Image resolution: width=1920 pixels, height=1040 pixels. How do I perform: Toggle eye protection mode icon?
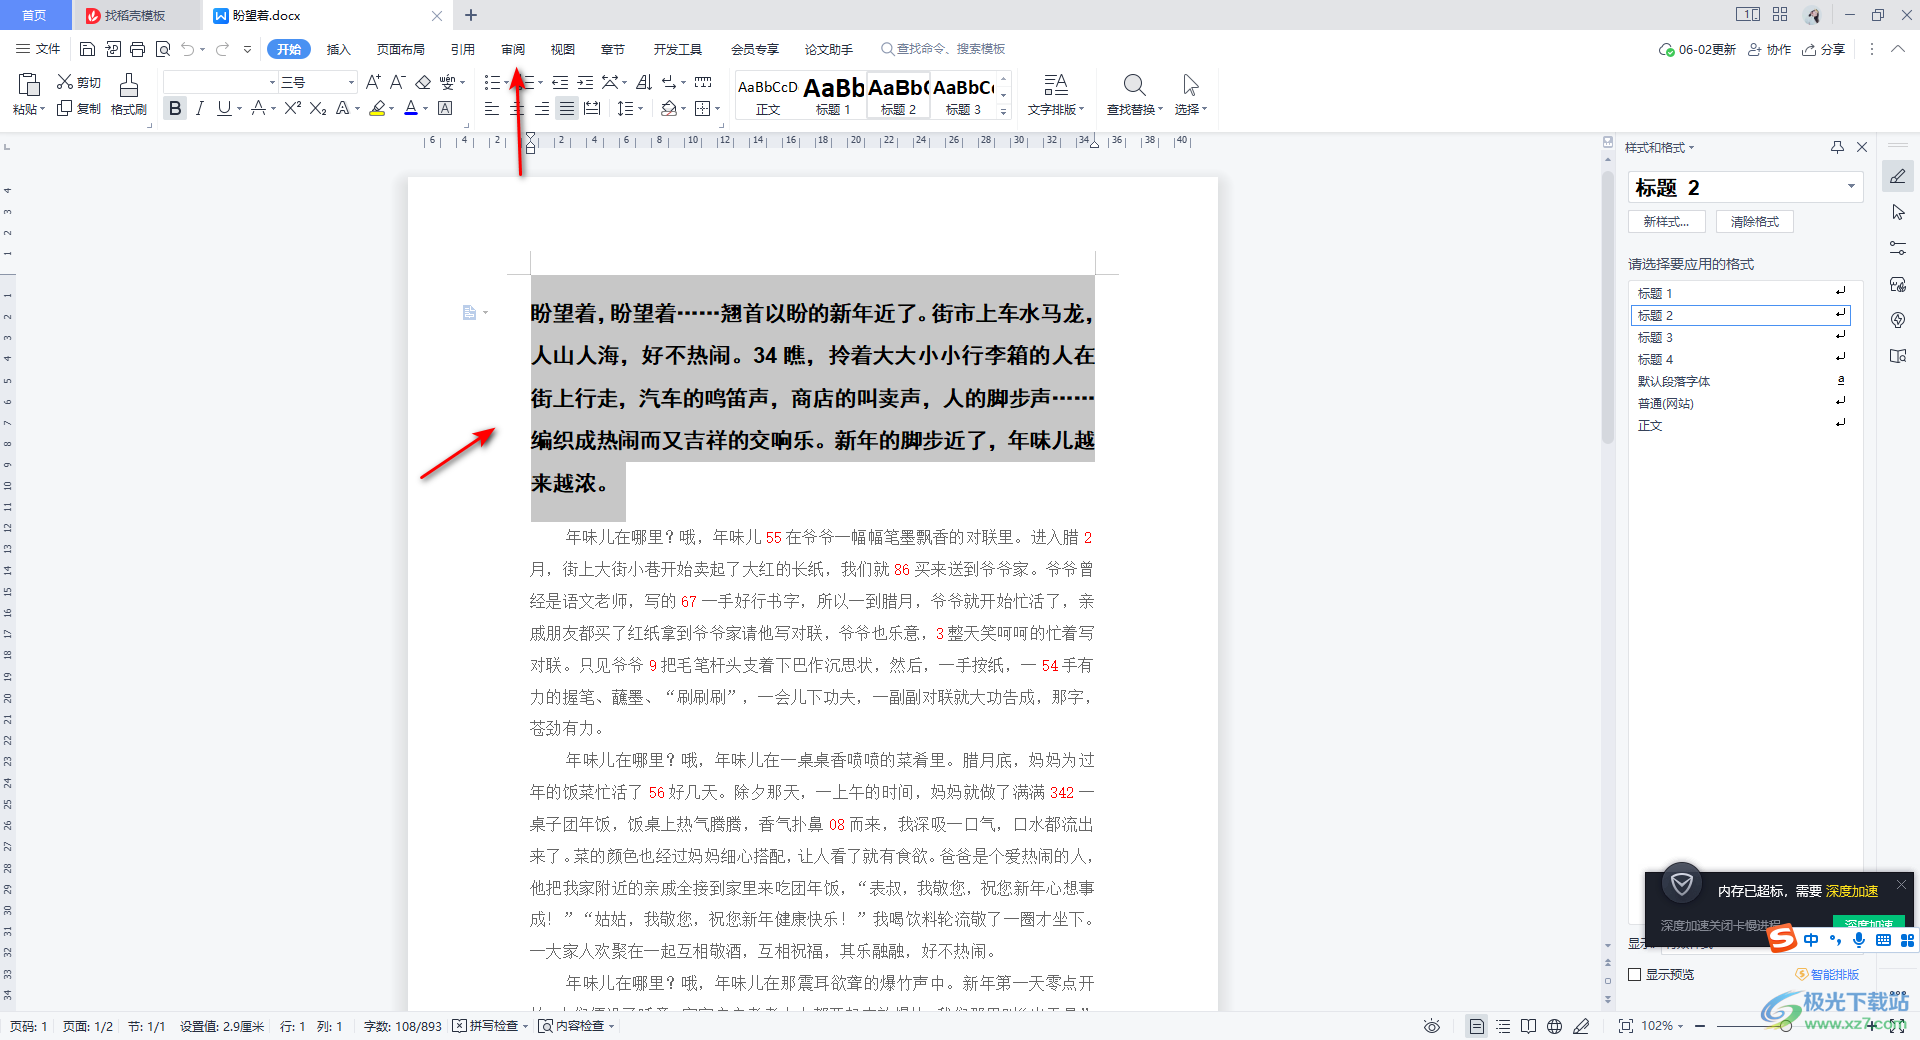(x=1432, y=1026)
